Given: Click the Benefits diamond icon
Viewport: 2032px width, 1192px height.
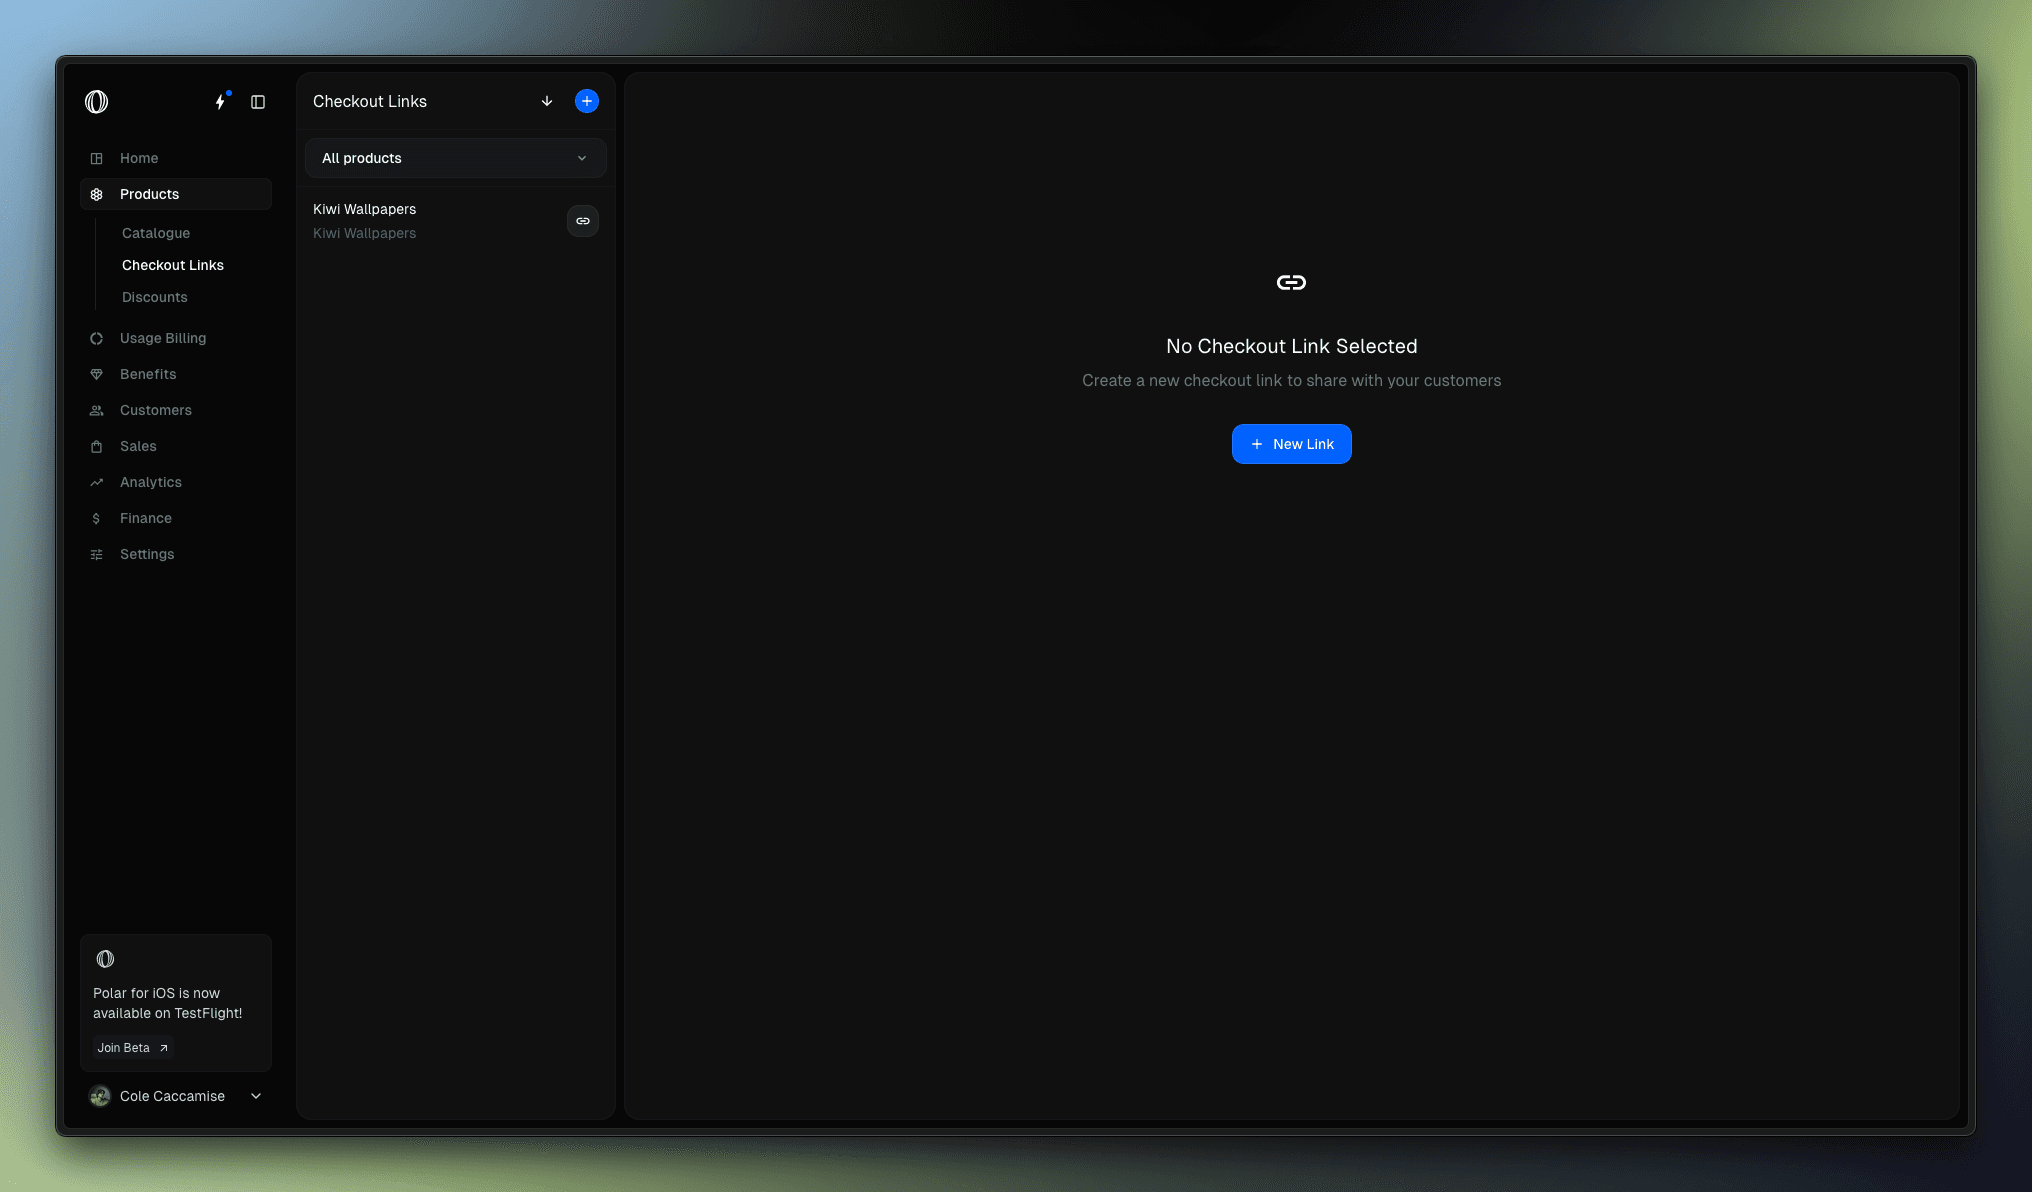Looking at the screenshot, I should click(x=97, y=374).
